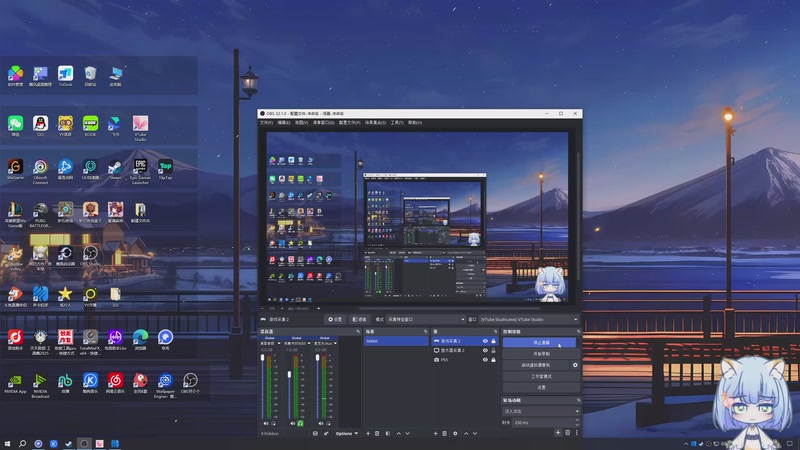Expand Mic/Aux channel dropdown arrow

[335, 343]
